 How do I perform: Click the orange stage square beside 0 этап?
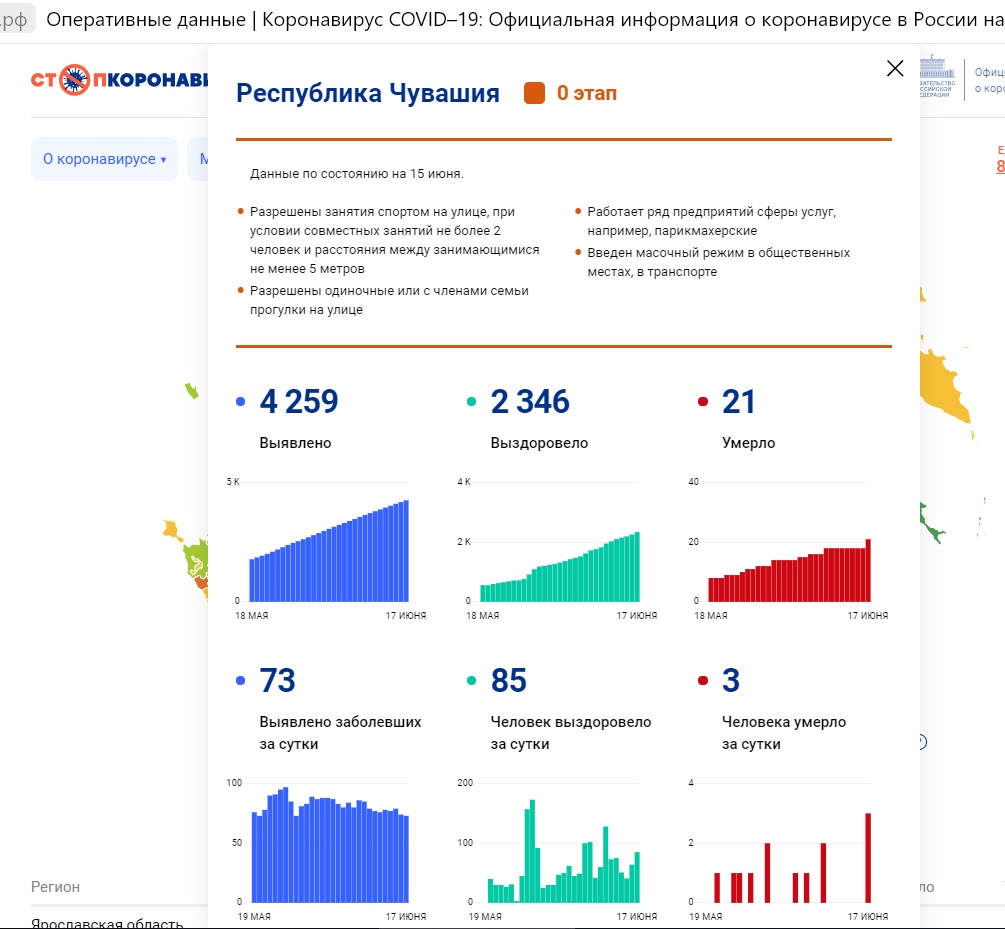click(534, 94)
